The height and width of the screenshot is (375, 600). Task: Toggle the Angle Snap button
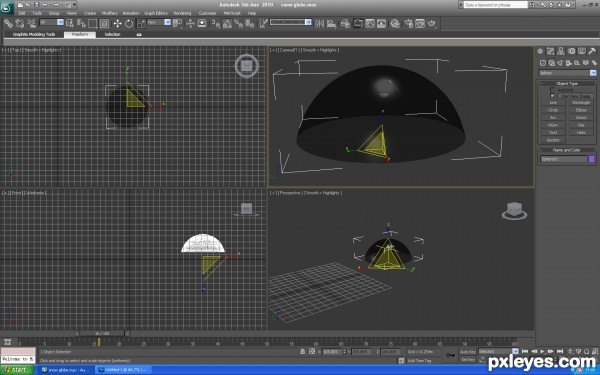click(227, 24)
